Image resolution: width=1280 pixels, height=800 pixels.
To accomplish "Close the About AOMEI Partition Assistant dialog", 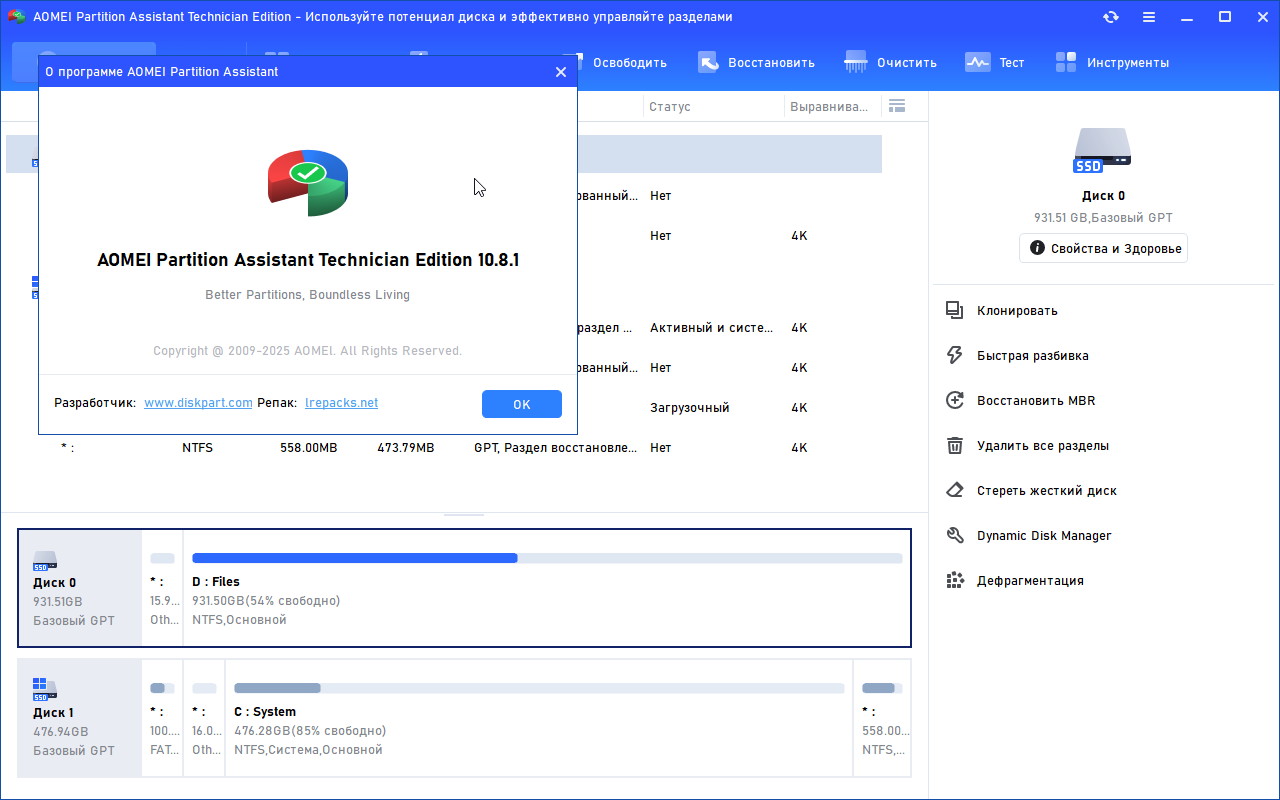I will coord(560,72).
